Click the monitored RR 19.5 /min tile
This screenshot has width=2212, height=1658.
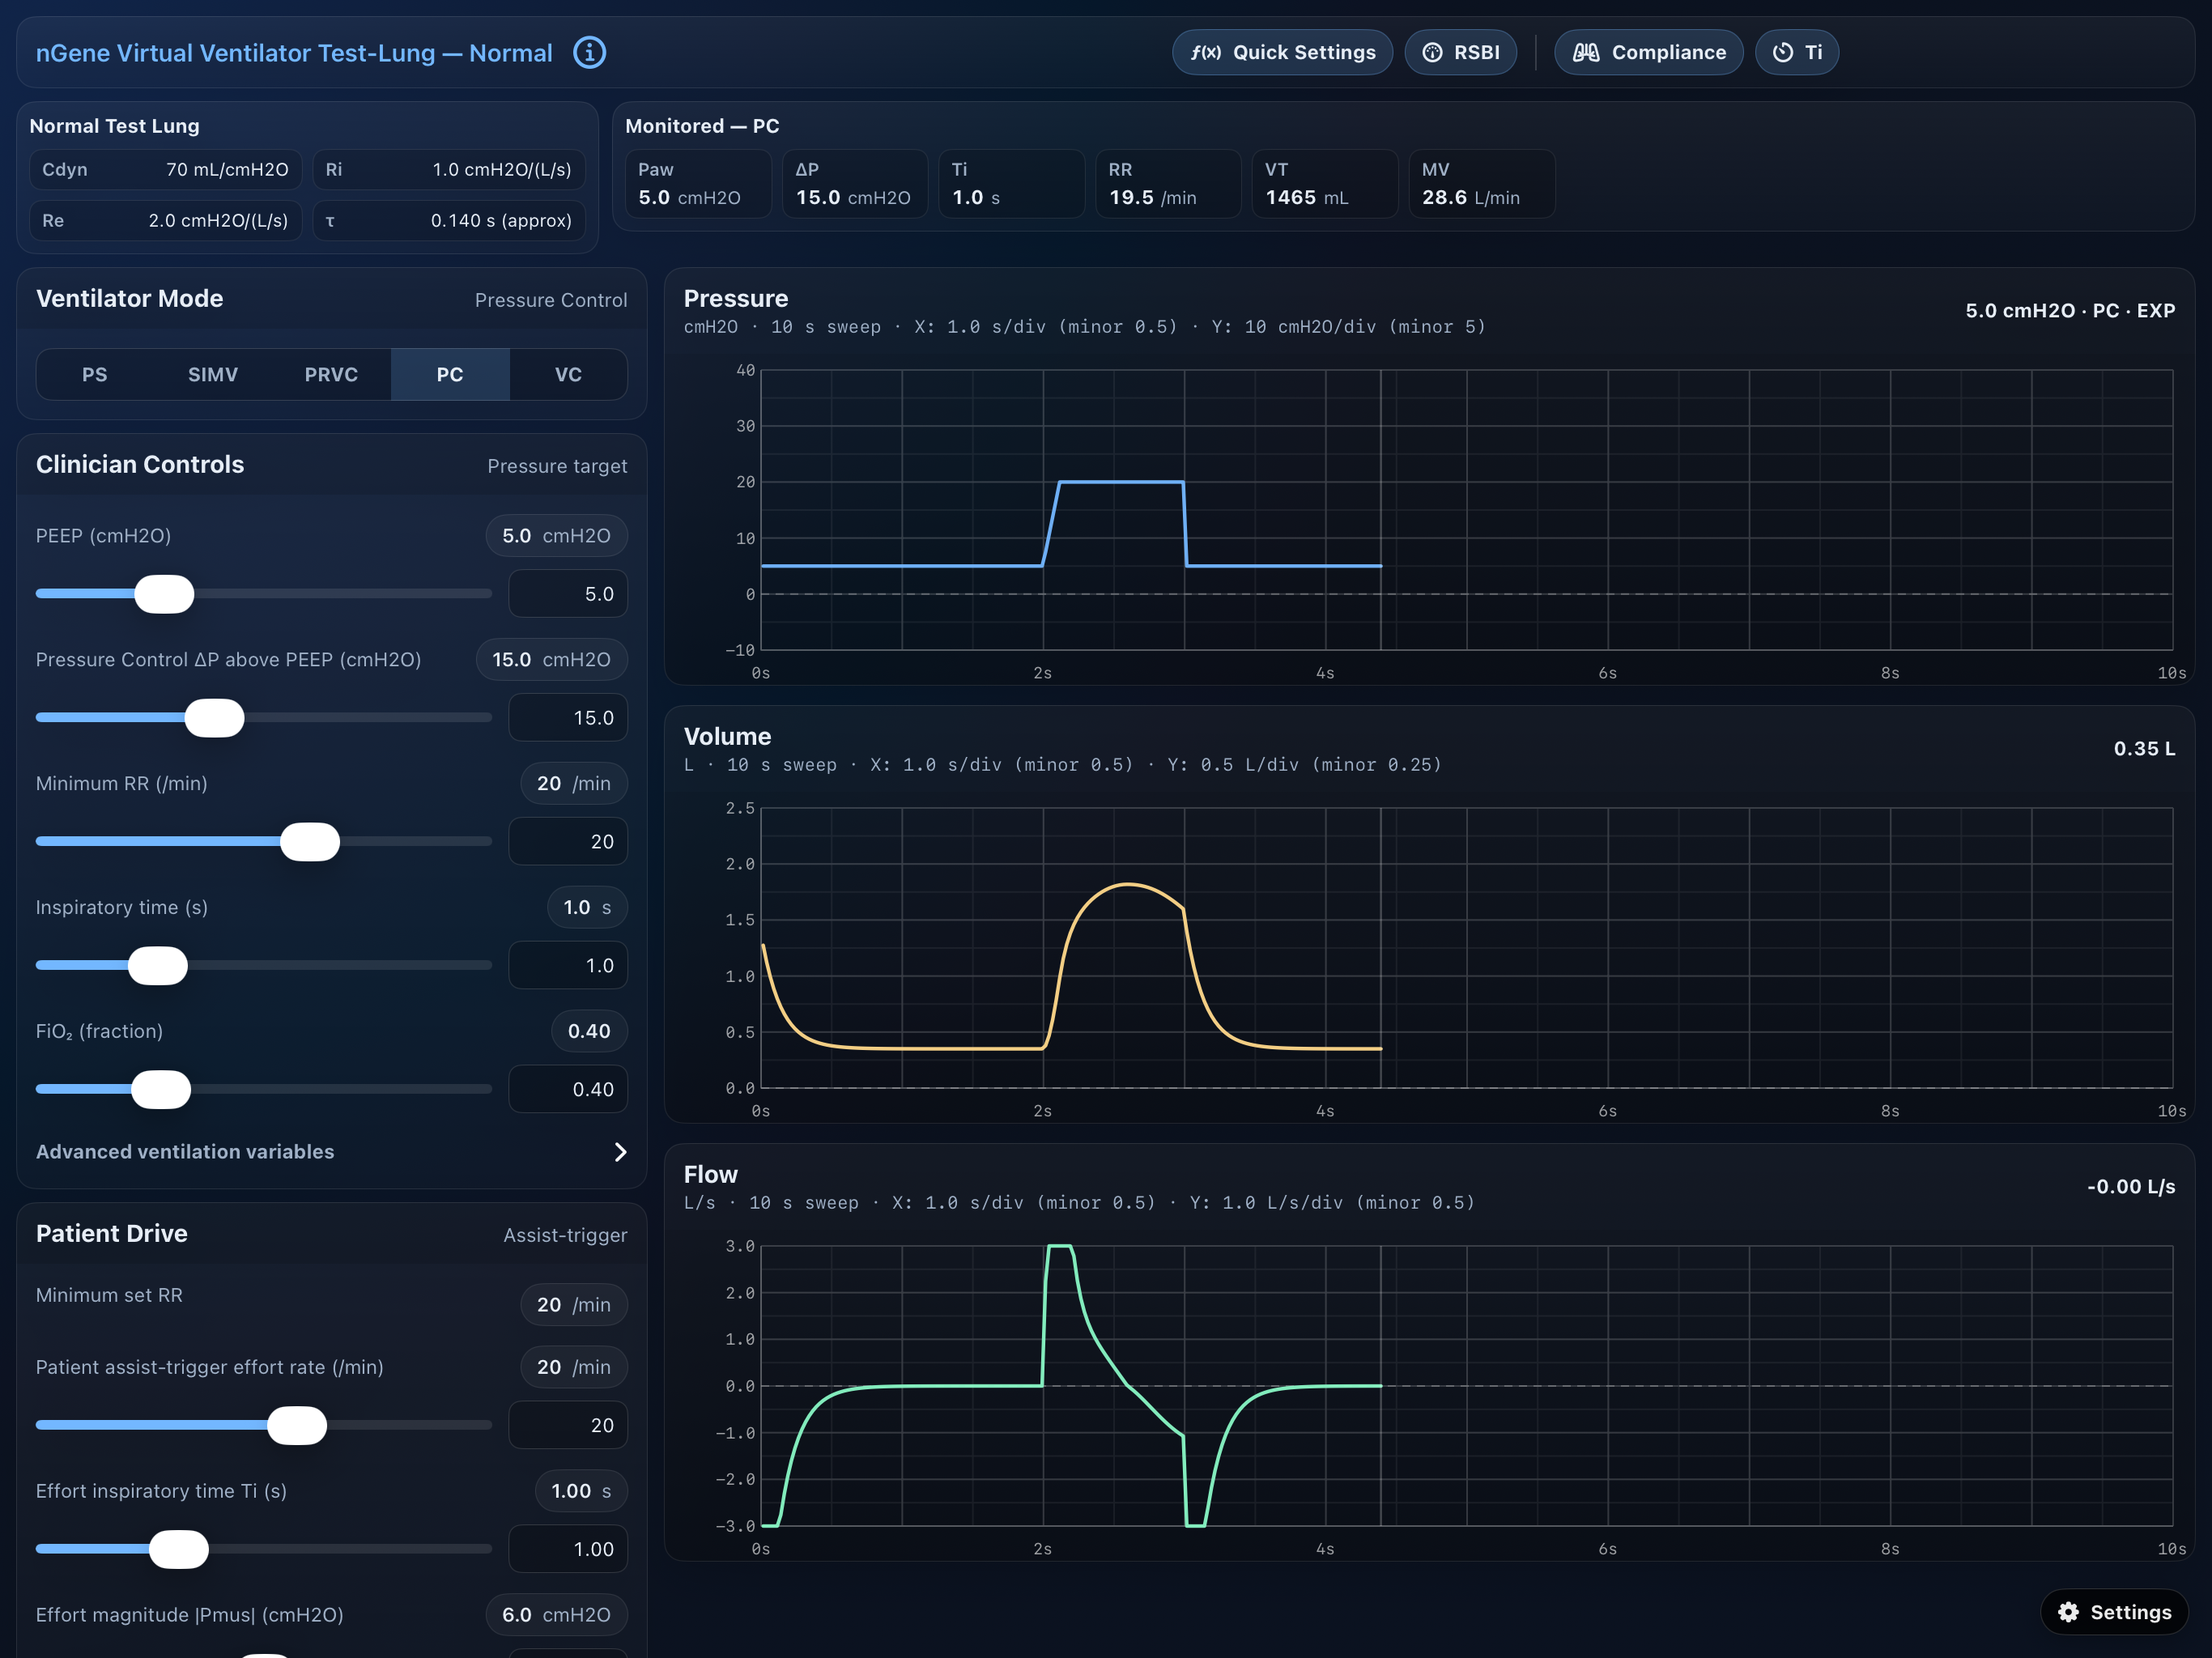(x=1169, y=183)
